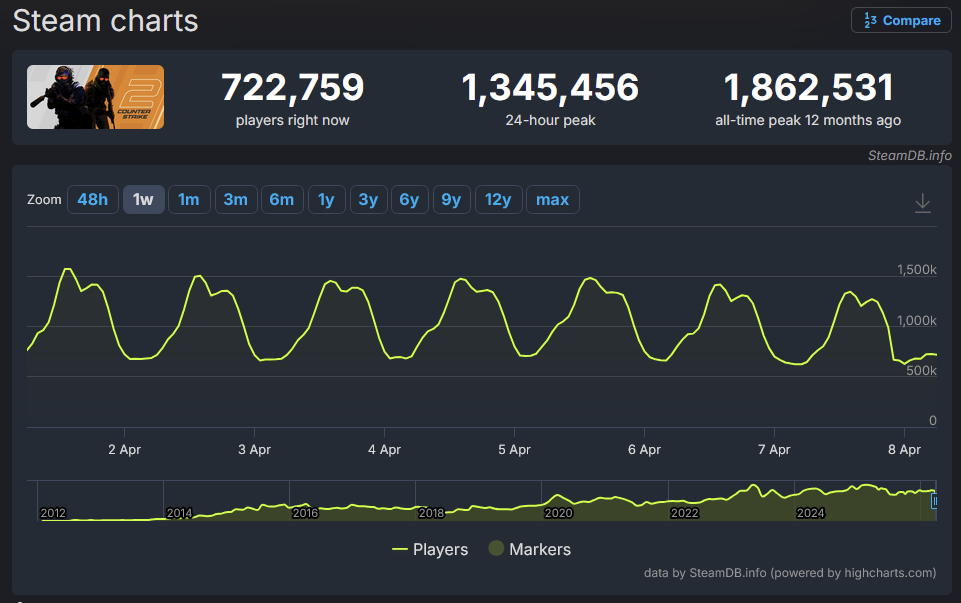Click the Steam charts heading
This screenshot has height=603, width=961.
click(105, 20)
